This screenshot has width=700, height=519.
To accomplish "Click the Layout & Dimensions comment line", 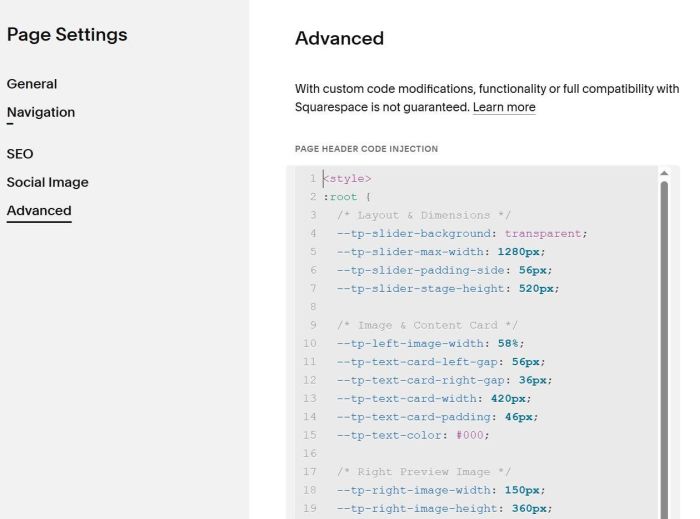I will click(x=424, y=215).
